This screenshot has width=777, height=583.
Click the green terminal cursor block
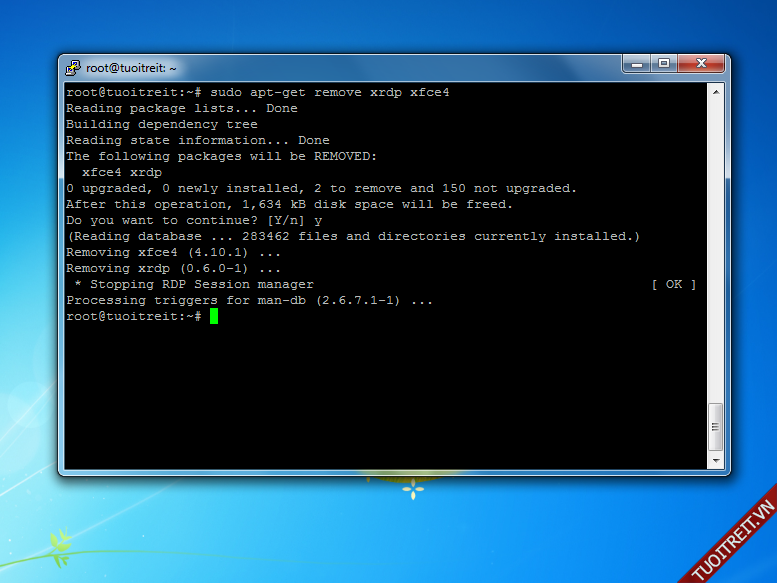pos(214,316)
